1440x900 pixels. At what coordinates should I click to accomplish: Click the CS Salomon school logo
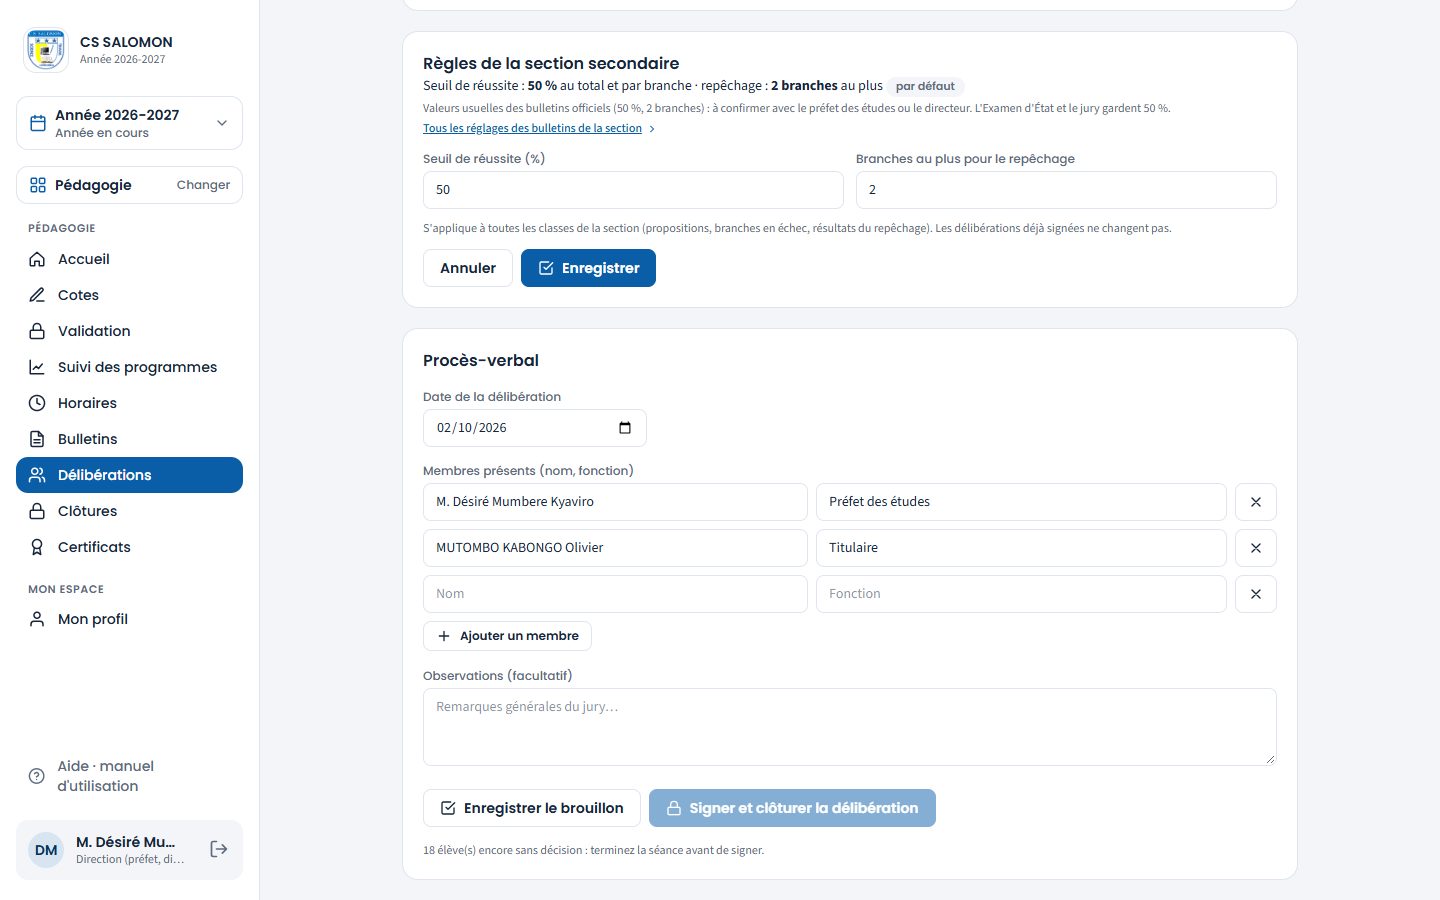[46, 50]
